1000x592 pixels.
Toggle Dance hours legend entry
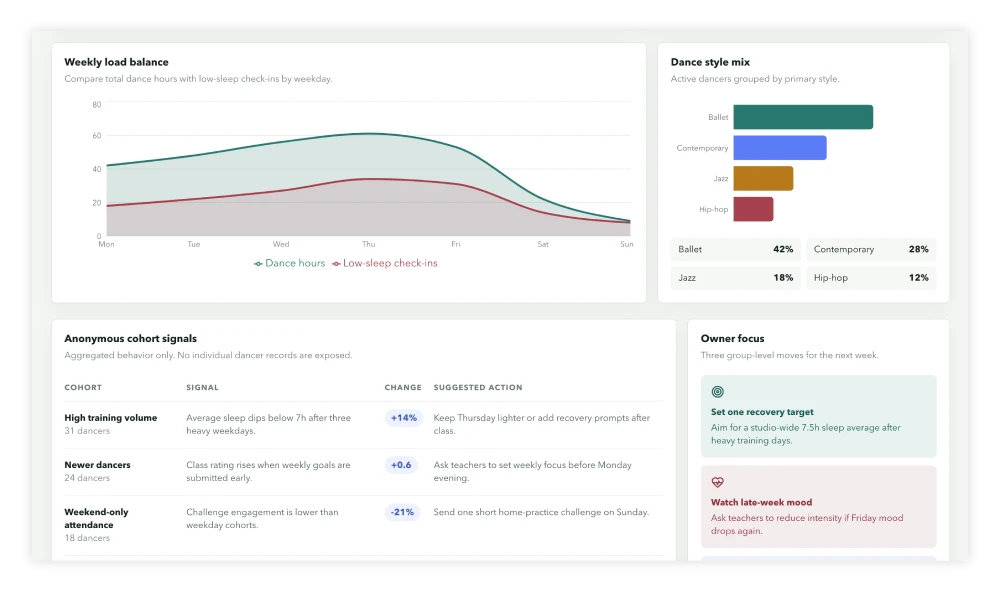click(x=290, y=263)
